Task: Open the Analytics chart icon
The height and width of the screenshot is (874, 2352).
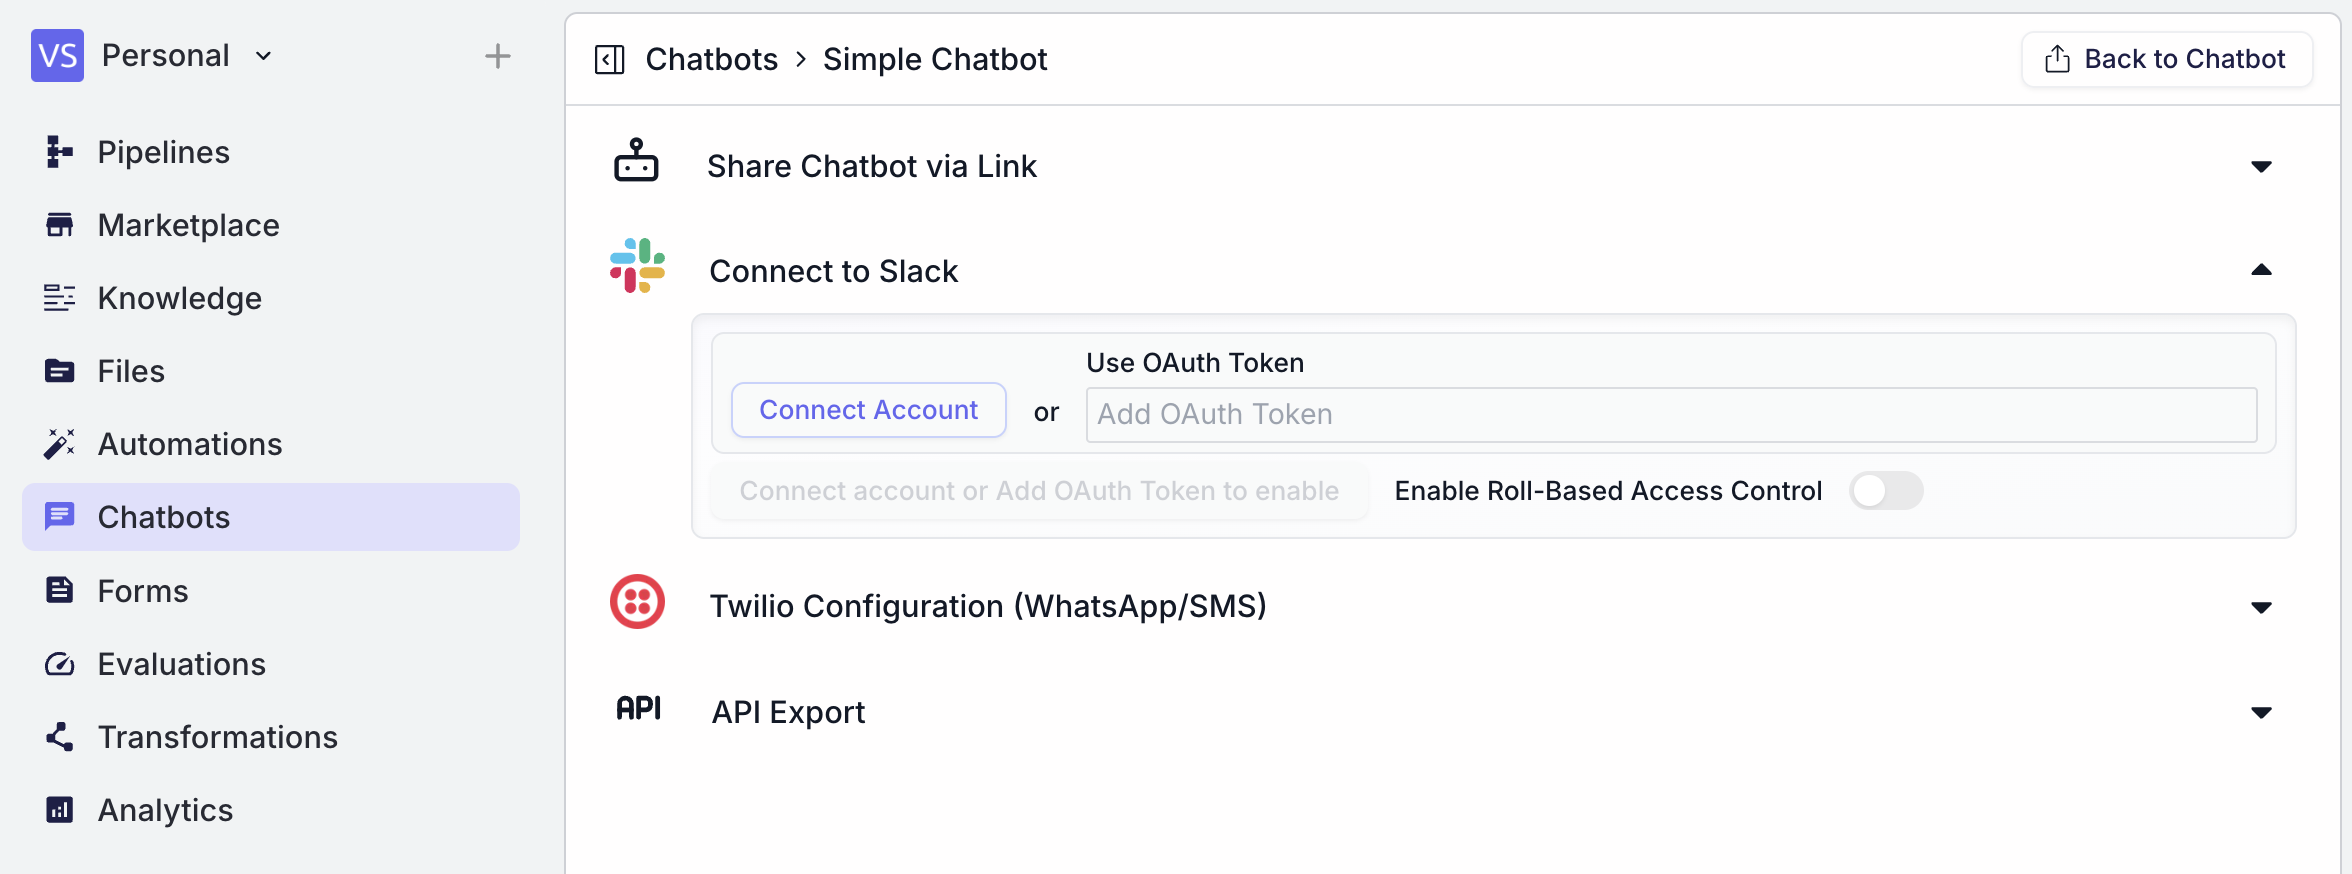Action: point(58,810)
